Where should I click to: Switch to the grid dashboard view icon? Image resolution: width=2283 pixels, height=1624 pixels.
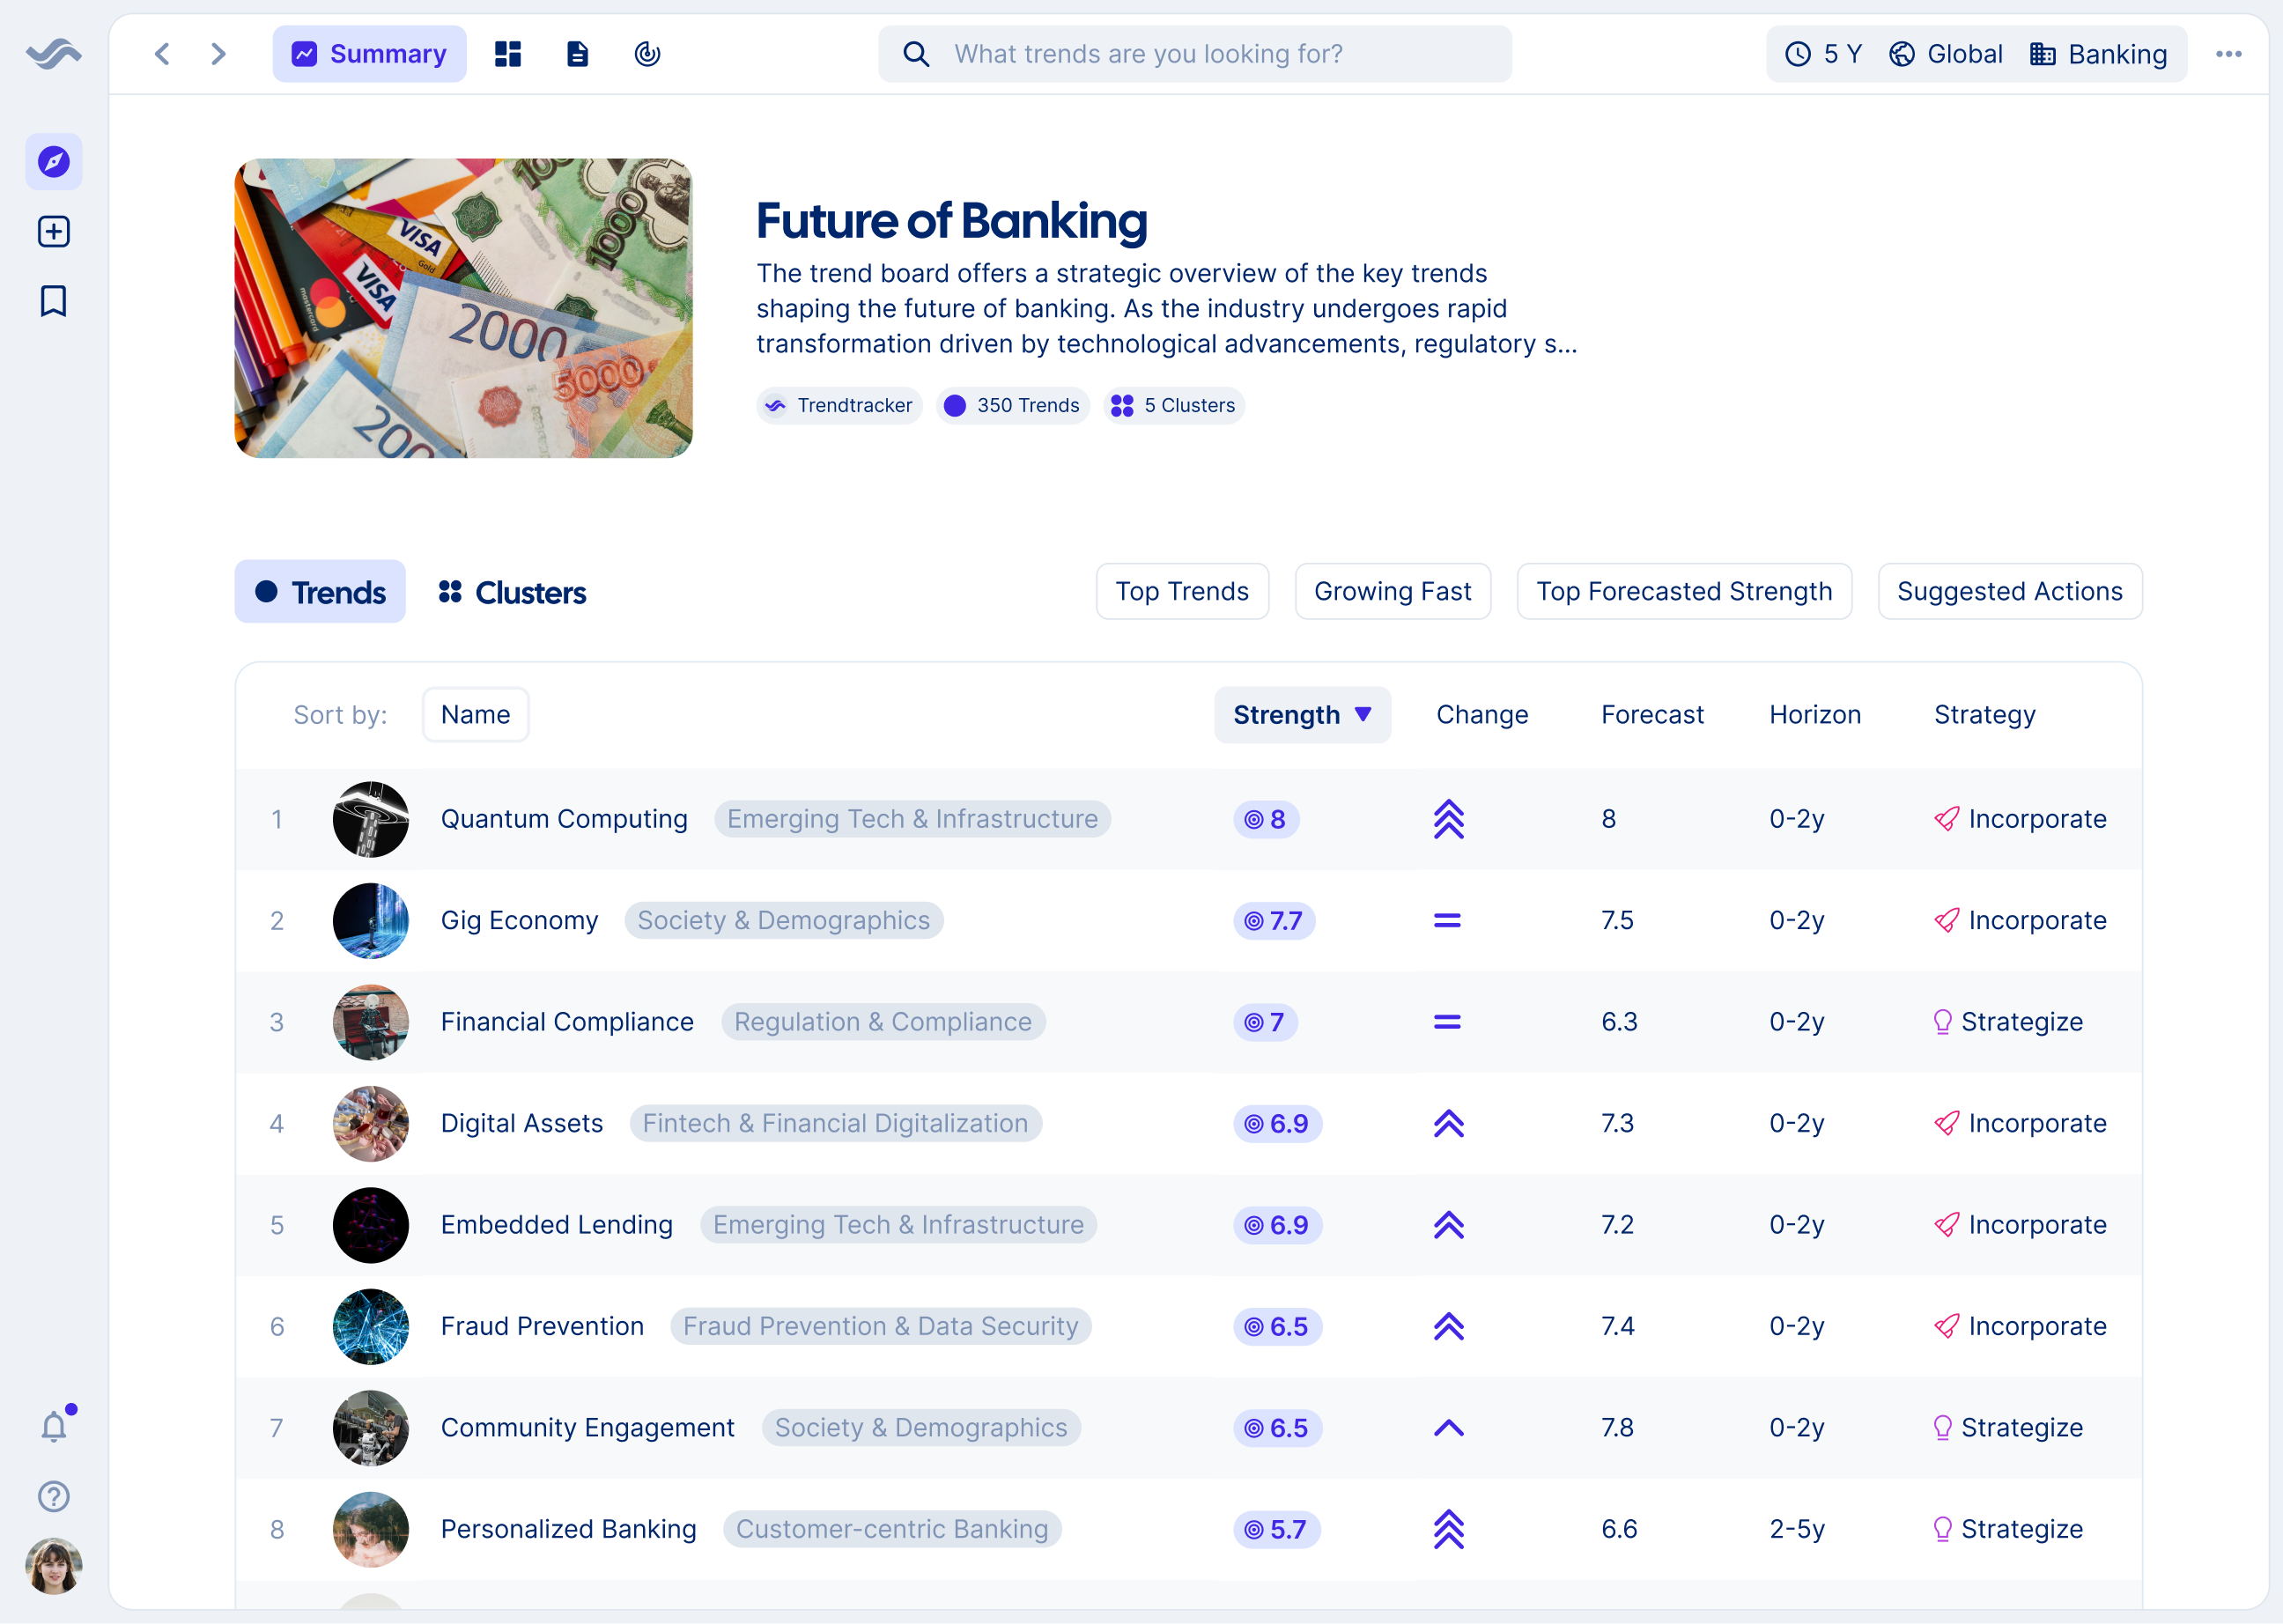(508, 54)
